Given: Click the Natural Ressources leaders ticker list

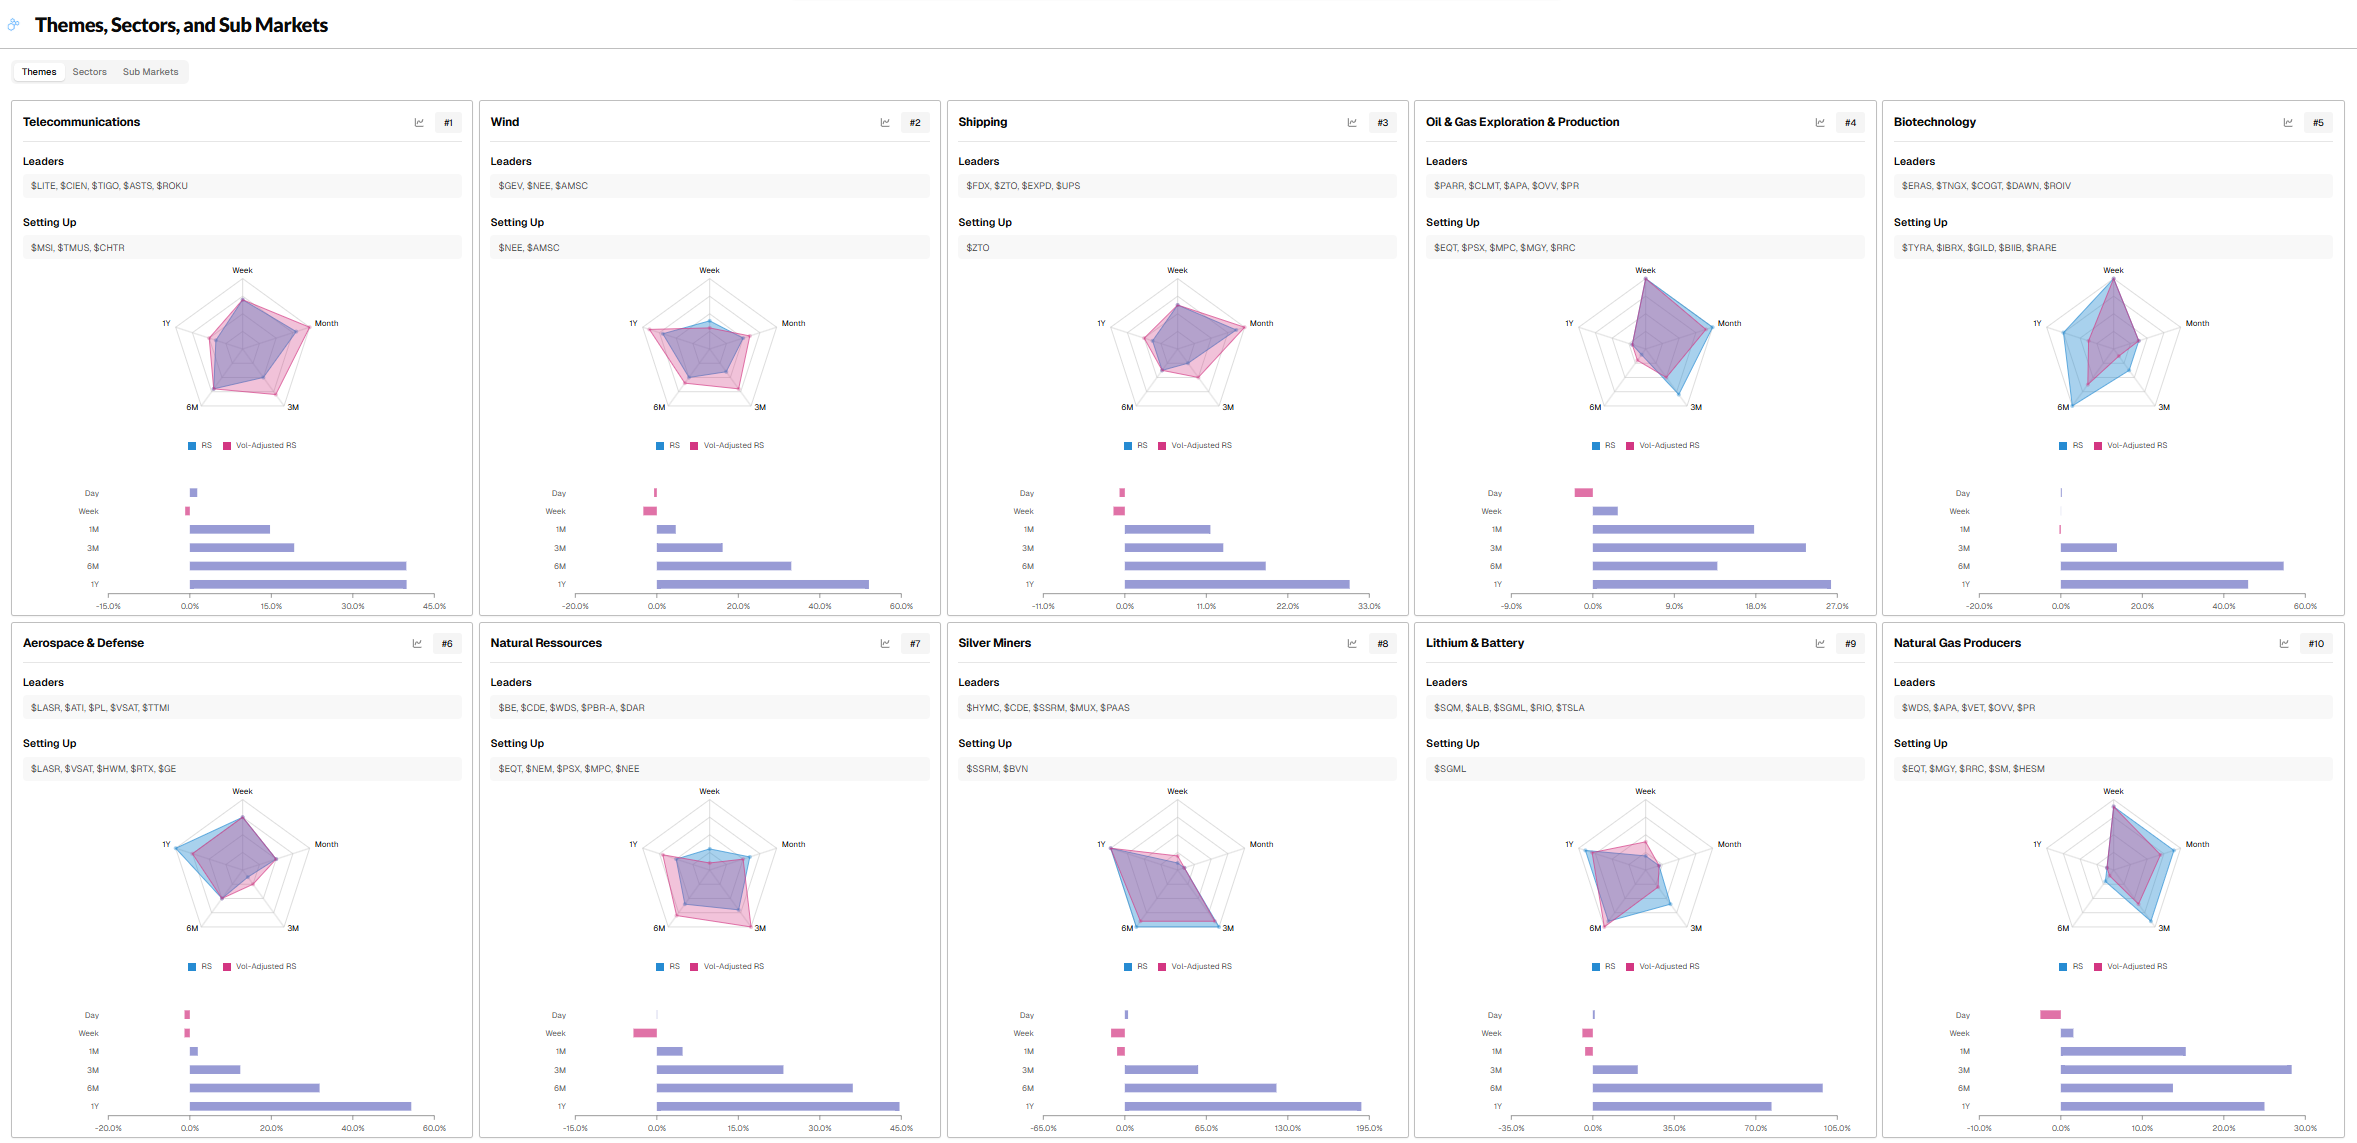Looking at the screenshot, I should [x=571, y=708].
